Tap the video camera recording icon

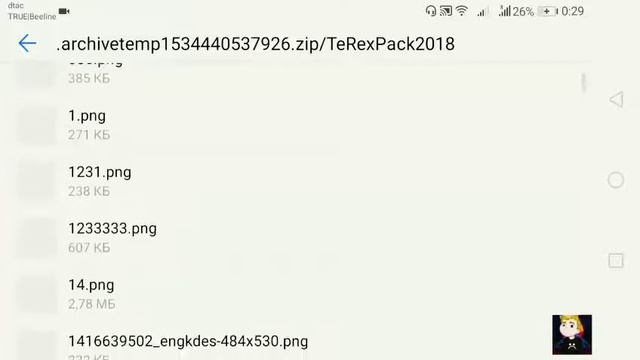coord(64,11)
